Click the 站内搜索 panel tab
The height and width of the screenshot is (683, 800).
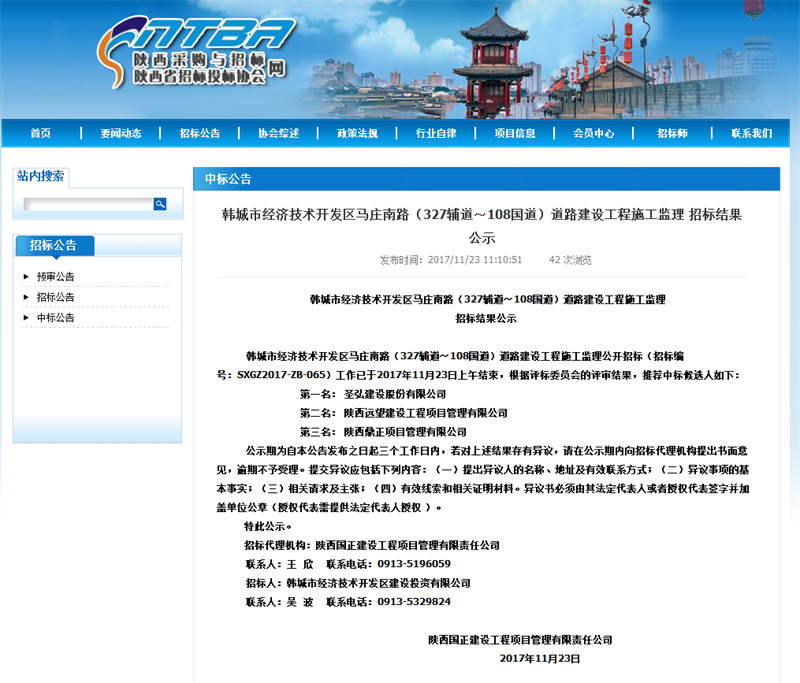point(41,177)
